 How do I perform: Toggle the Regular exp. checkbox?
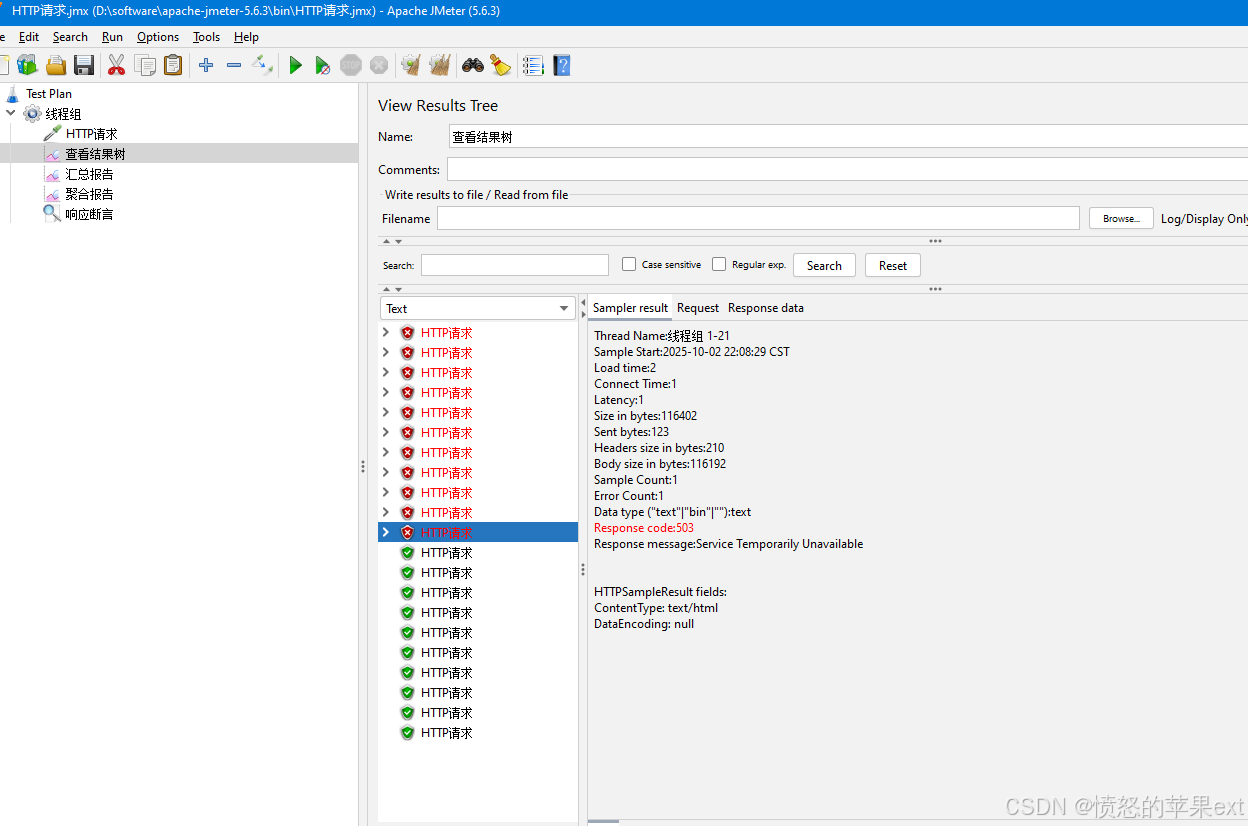coord(719,265)
